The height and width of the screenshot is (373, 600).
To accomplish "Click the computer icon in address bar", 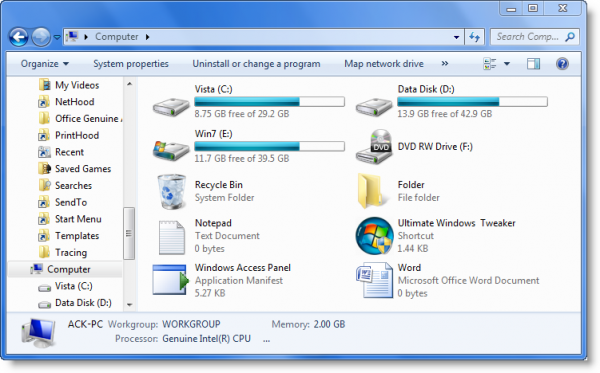I will pos(72,37).
